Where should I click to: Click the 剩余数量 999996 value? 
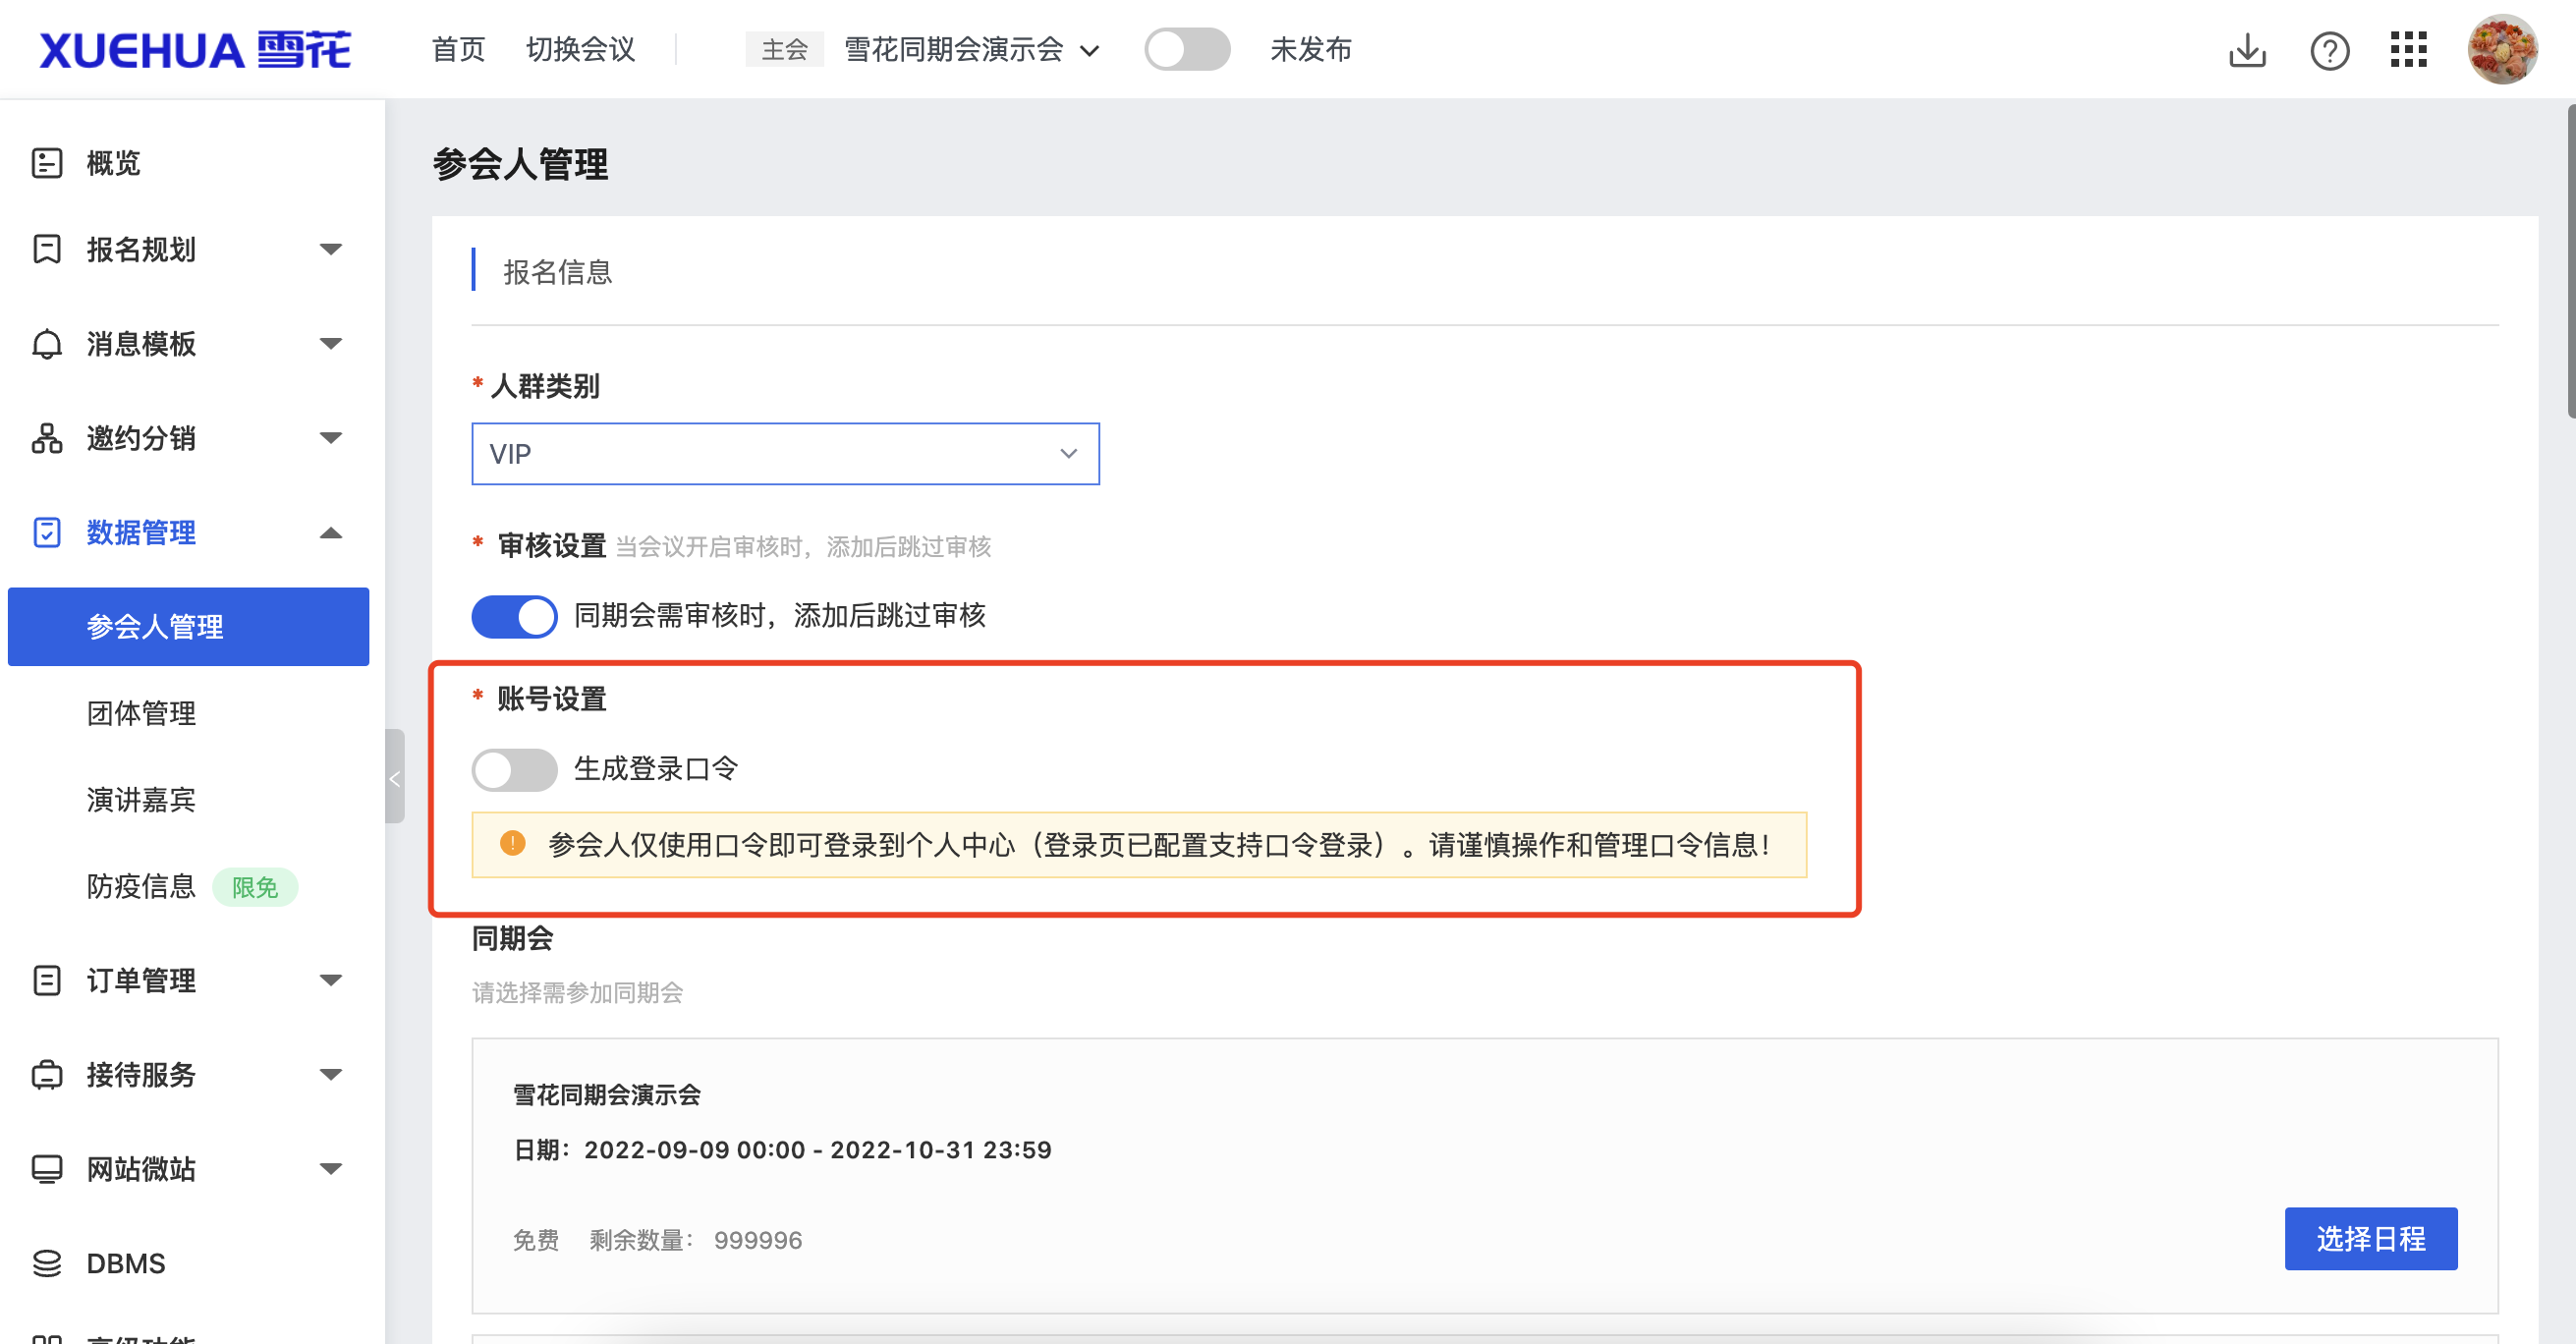tap(757, 1240)
